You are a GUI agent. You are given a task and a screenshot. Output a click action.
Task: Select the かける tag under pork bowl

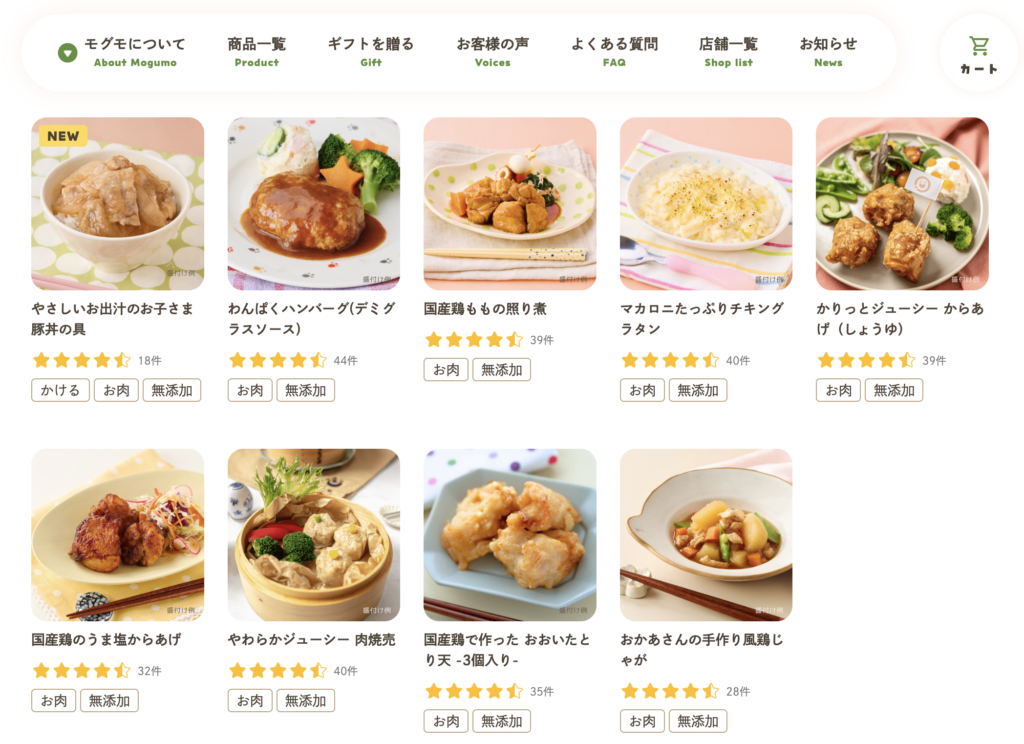point(60,390)
